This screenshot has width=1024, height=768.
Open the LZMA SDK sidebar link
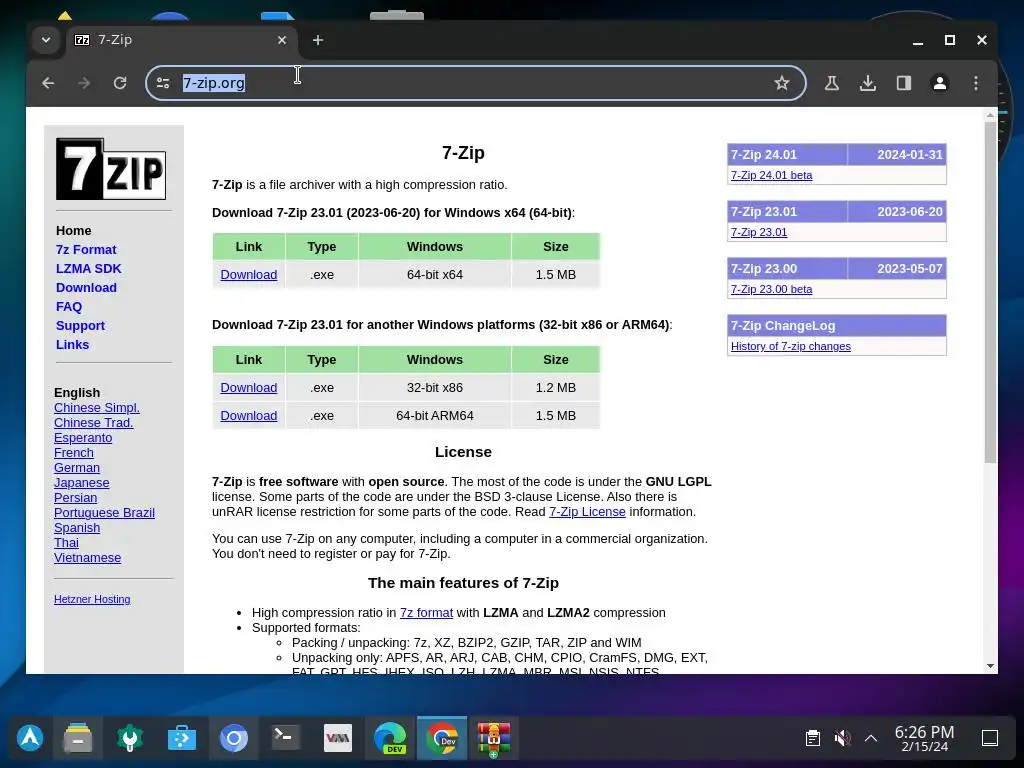point(89,268)
